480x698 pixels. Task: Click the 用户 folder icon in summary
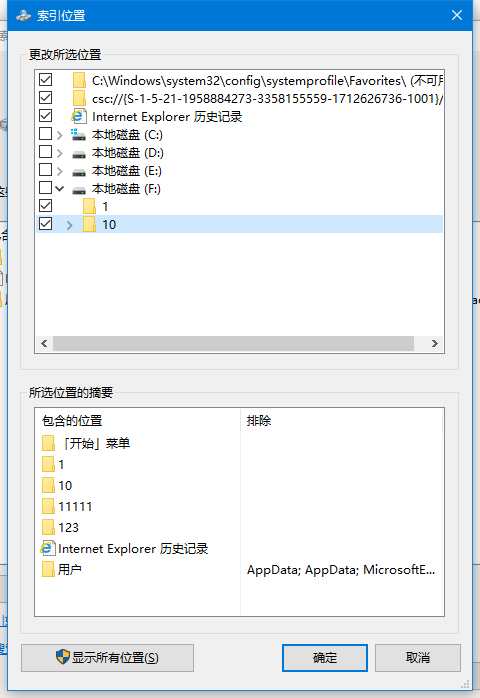(48, 569)
